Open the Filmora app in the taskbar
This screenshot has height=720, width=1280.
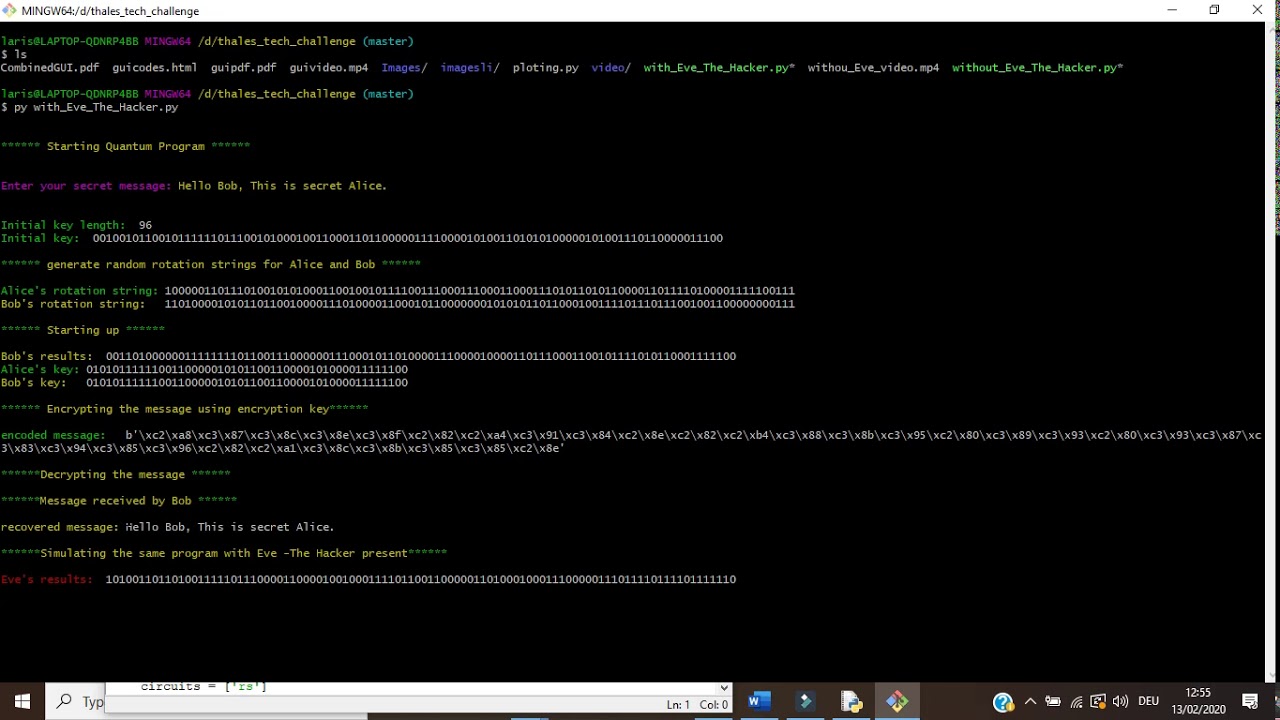tap(805, 701)
